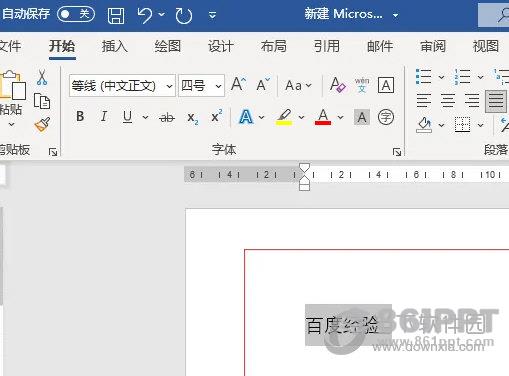This screenshot has height=376, width=509.
Task: Apply numbered list formatting
Action: (x=463, y=77)
